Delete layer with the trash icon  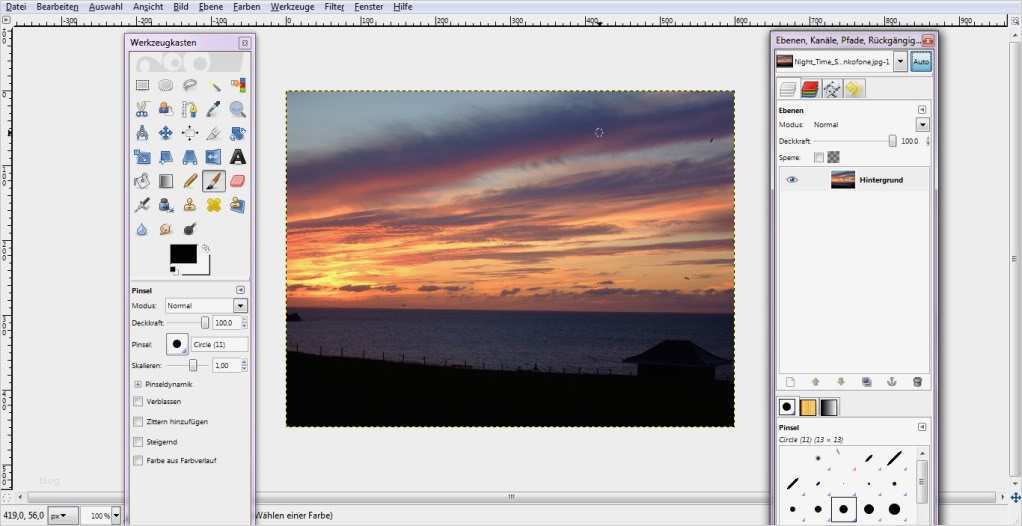917,382
